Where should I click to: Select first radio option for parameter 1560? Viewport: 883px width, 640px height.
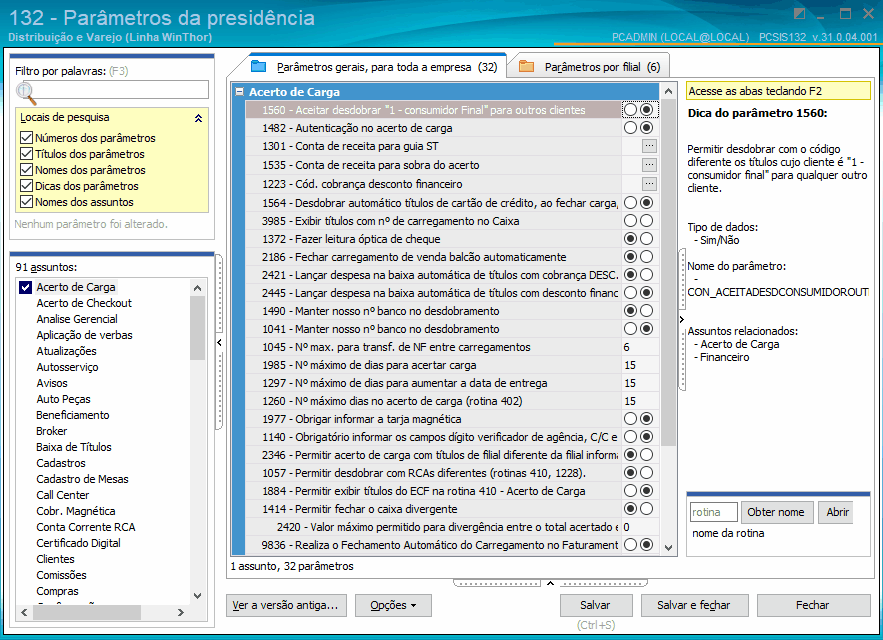click(x=630, y=110)
